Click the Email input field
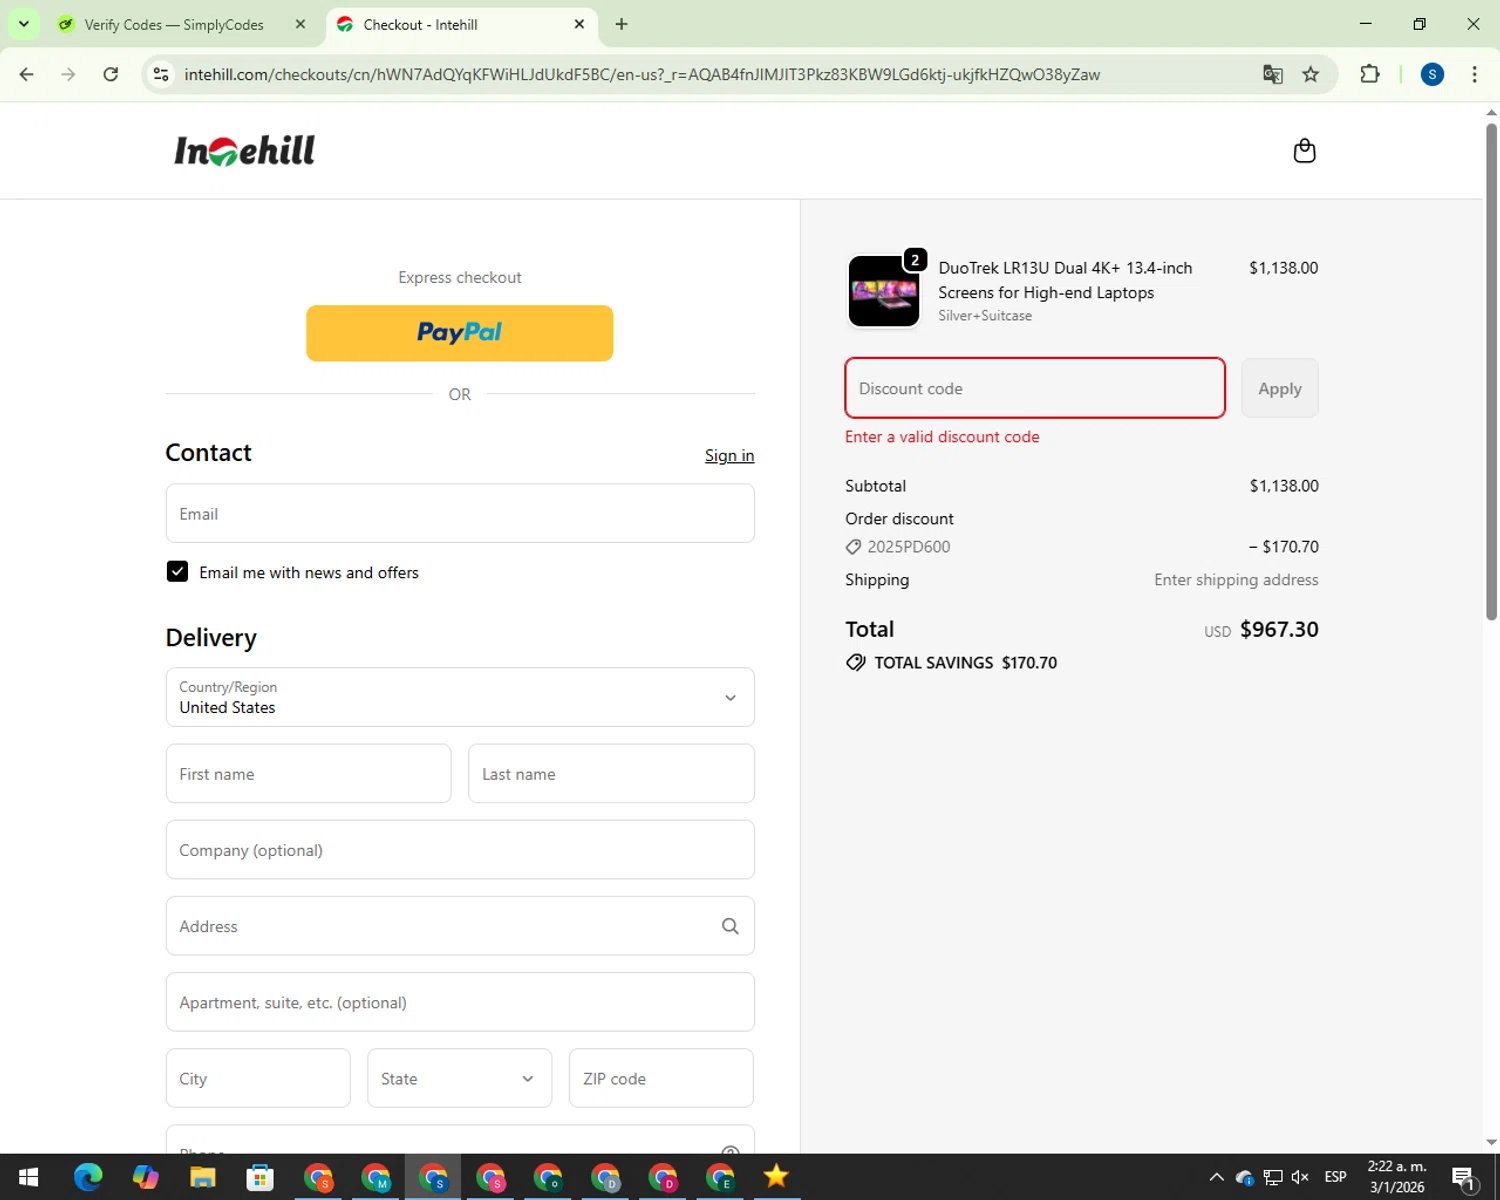This screenshot has height=1200, width=1500. 460,513
